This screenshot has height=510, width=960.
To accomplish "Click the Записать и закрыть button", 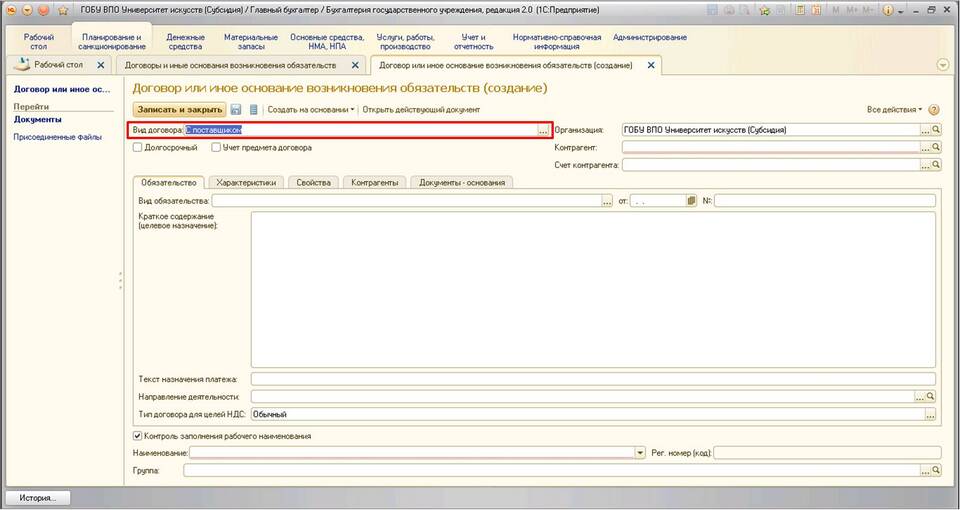I will 179,110.
